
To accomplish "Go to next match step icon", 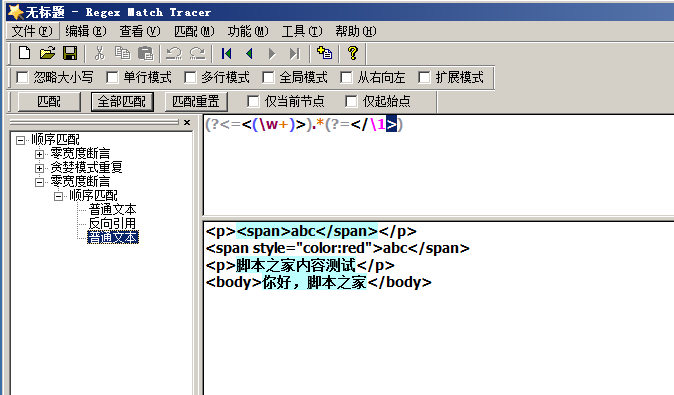I will 272,53.
